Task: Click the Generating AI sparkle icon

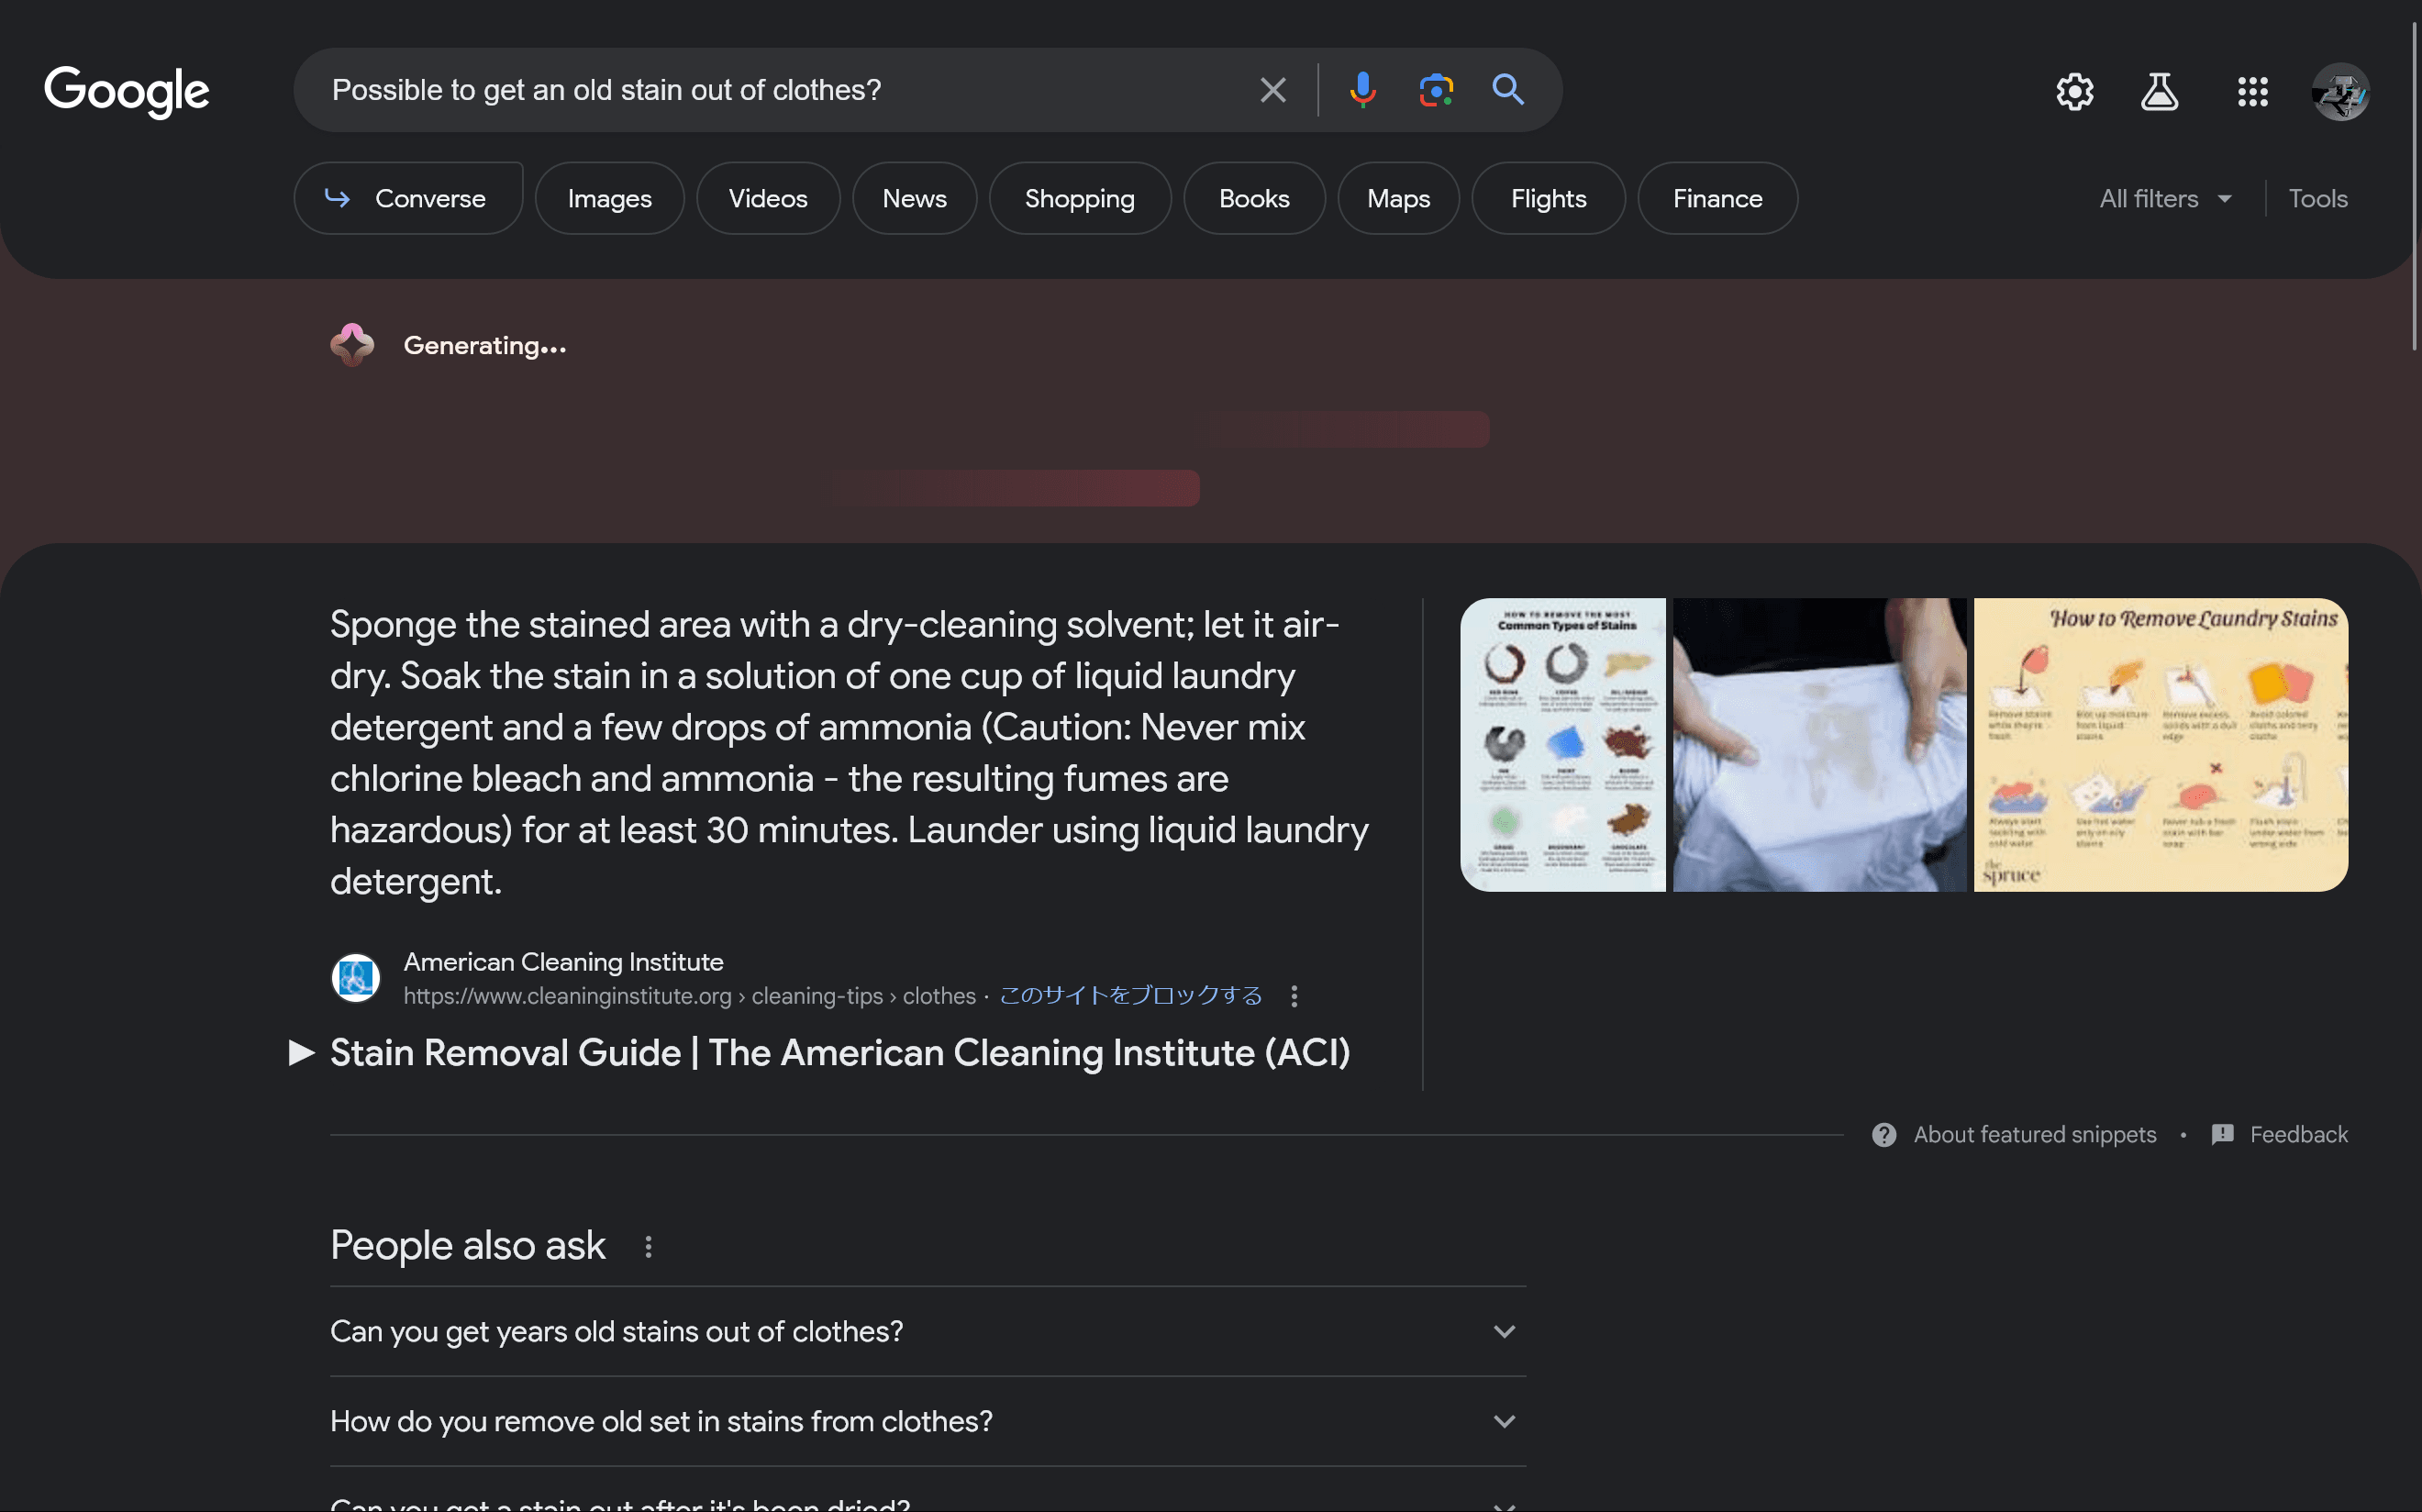Action: coord(352,345)
